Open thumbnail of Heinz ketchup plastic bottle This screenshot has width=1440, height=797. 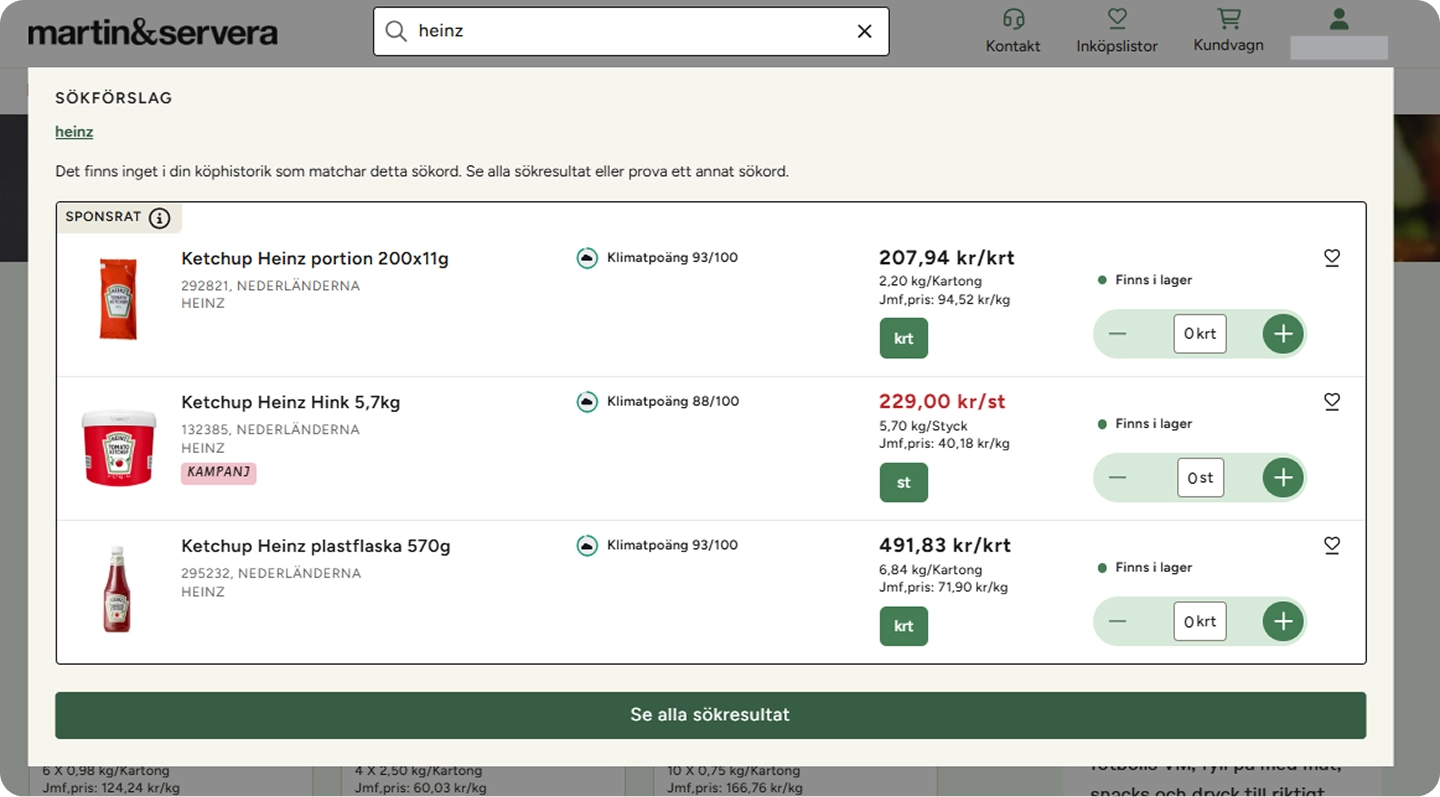point(117,589)
